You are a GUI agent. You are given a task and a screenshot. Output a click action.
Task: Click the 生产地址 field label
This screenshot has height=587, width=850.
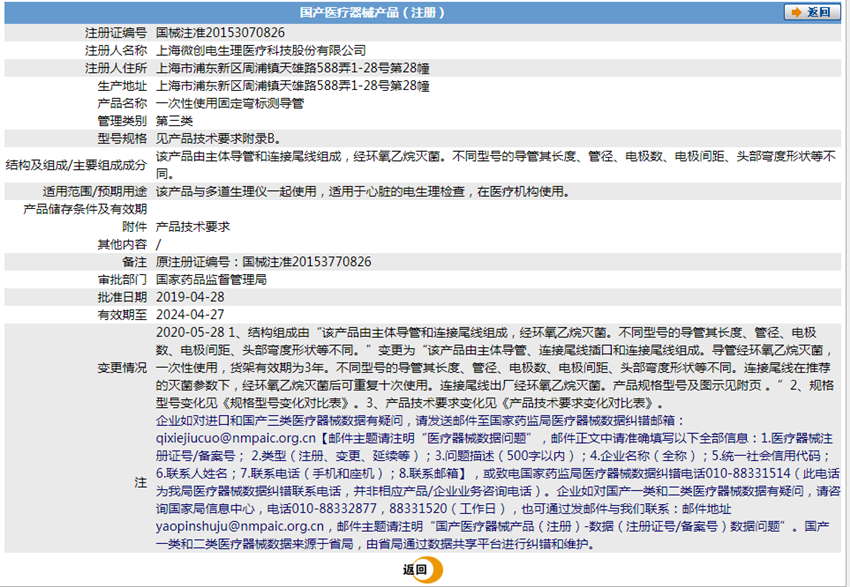coord(122,86)
